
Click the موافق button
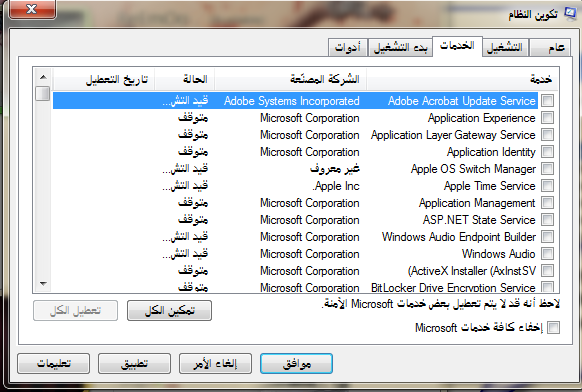point(296,363)
